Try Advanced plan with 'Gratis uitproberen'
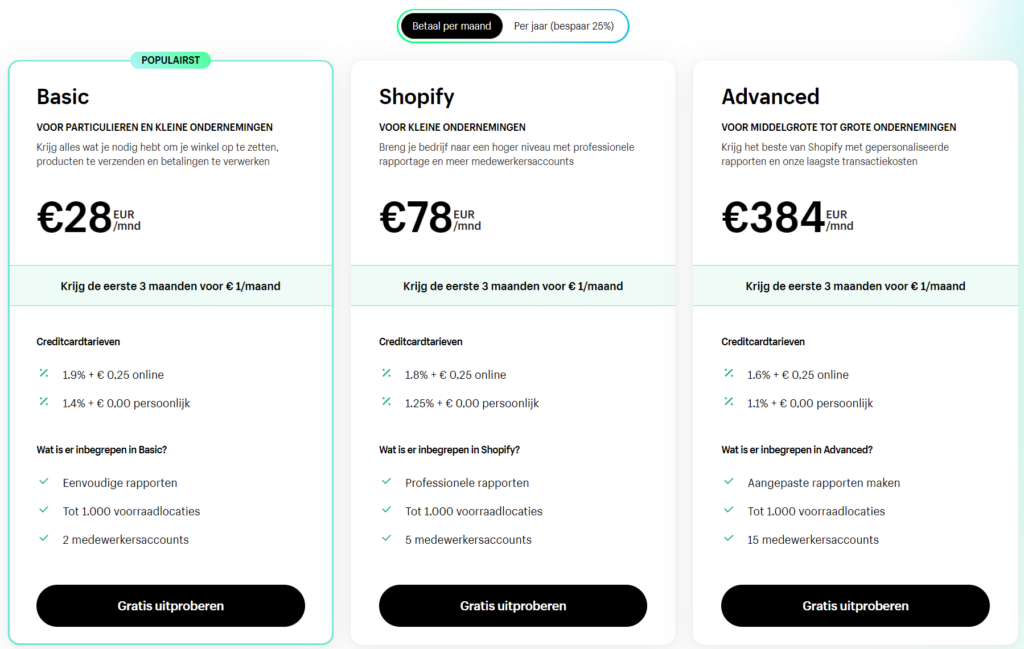The width and height of the screenshot is (1024, 649). (855, 606)
